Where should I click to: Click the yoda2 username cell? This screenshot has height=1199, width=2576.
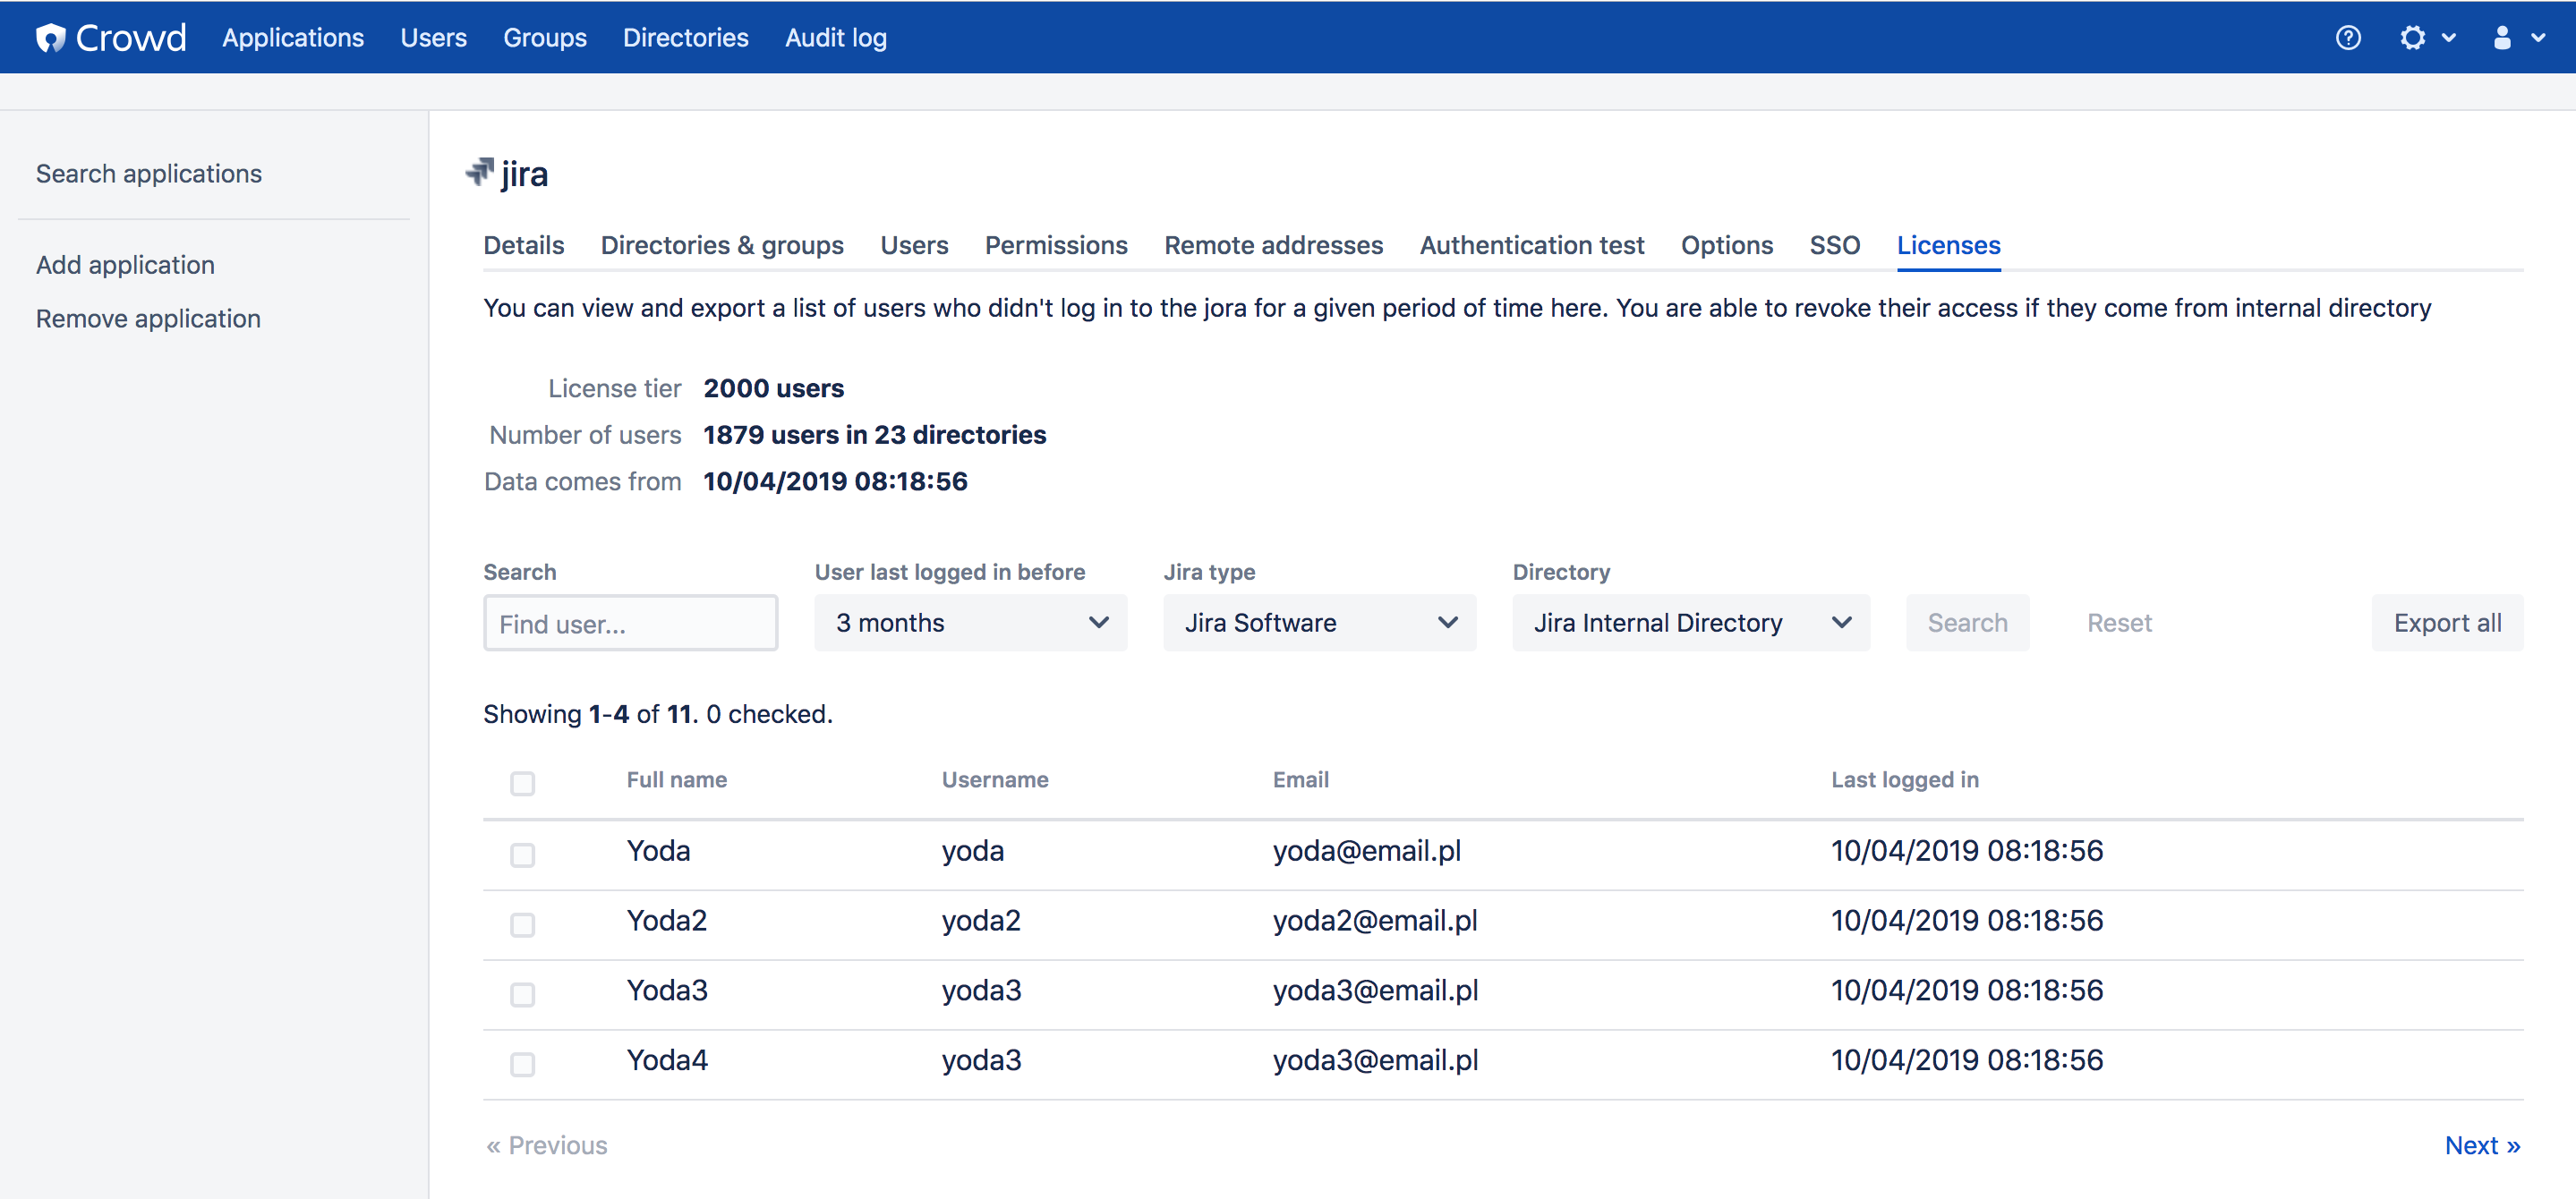(x=980, y=920)
